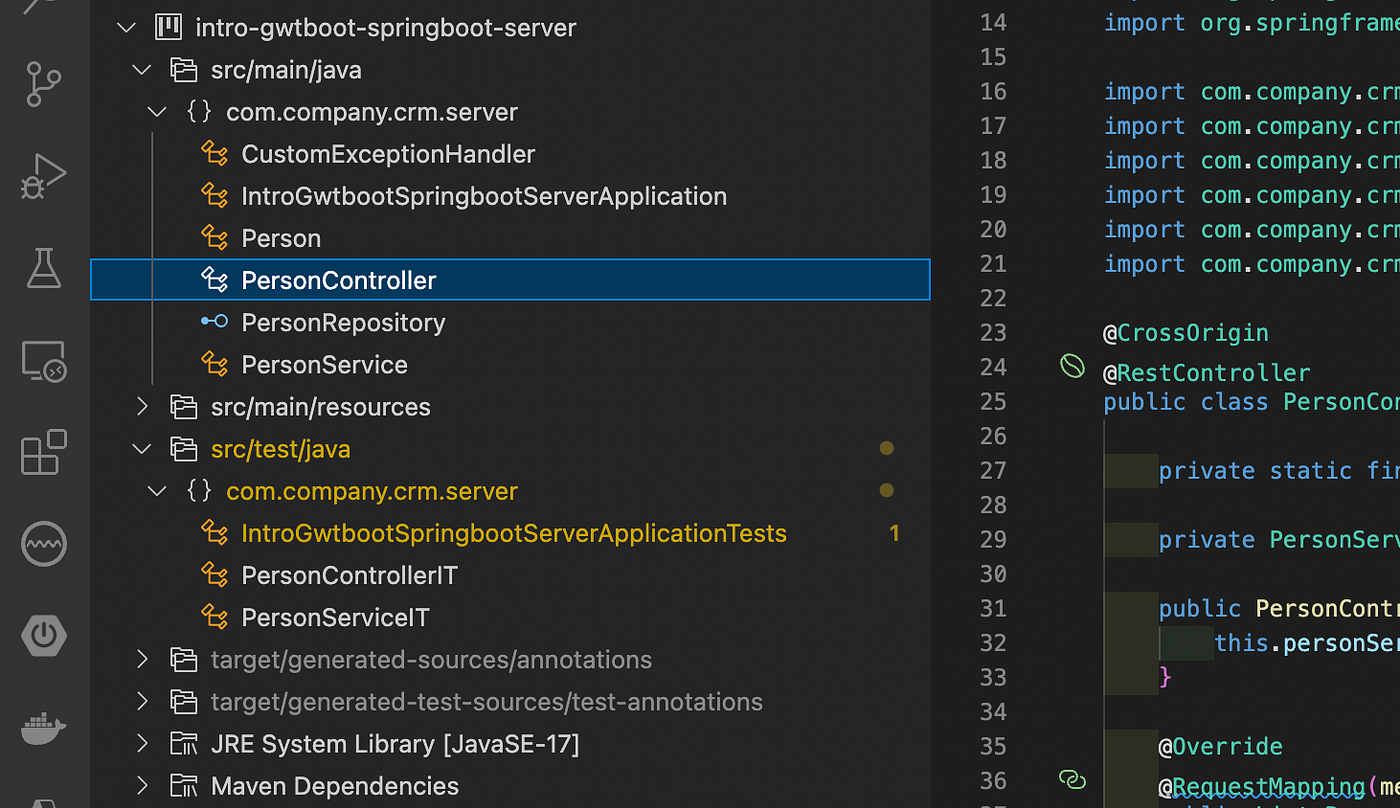1400x808 pixels.
Task: Expand JRE System Library [JavaSE-17]
Action: click(142, 744)
